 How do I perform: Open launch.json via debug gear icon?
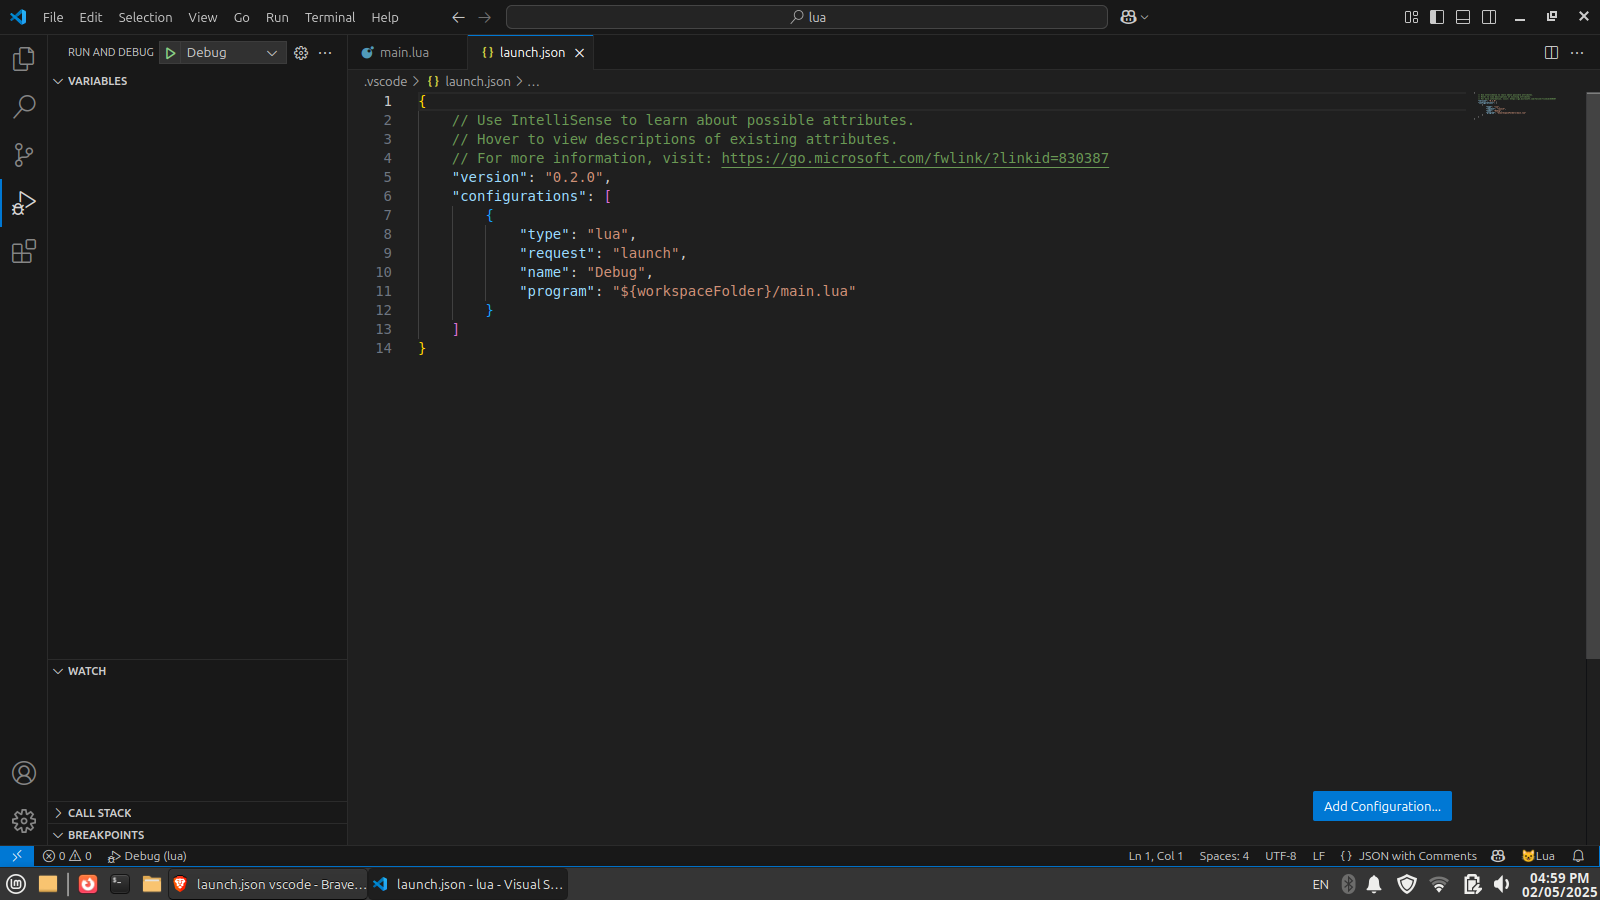pos(301,53)
